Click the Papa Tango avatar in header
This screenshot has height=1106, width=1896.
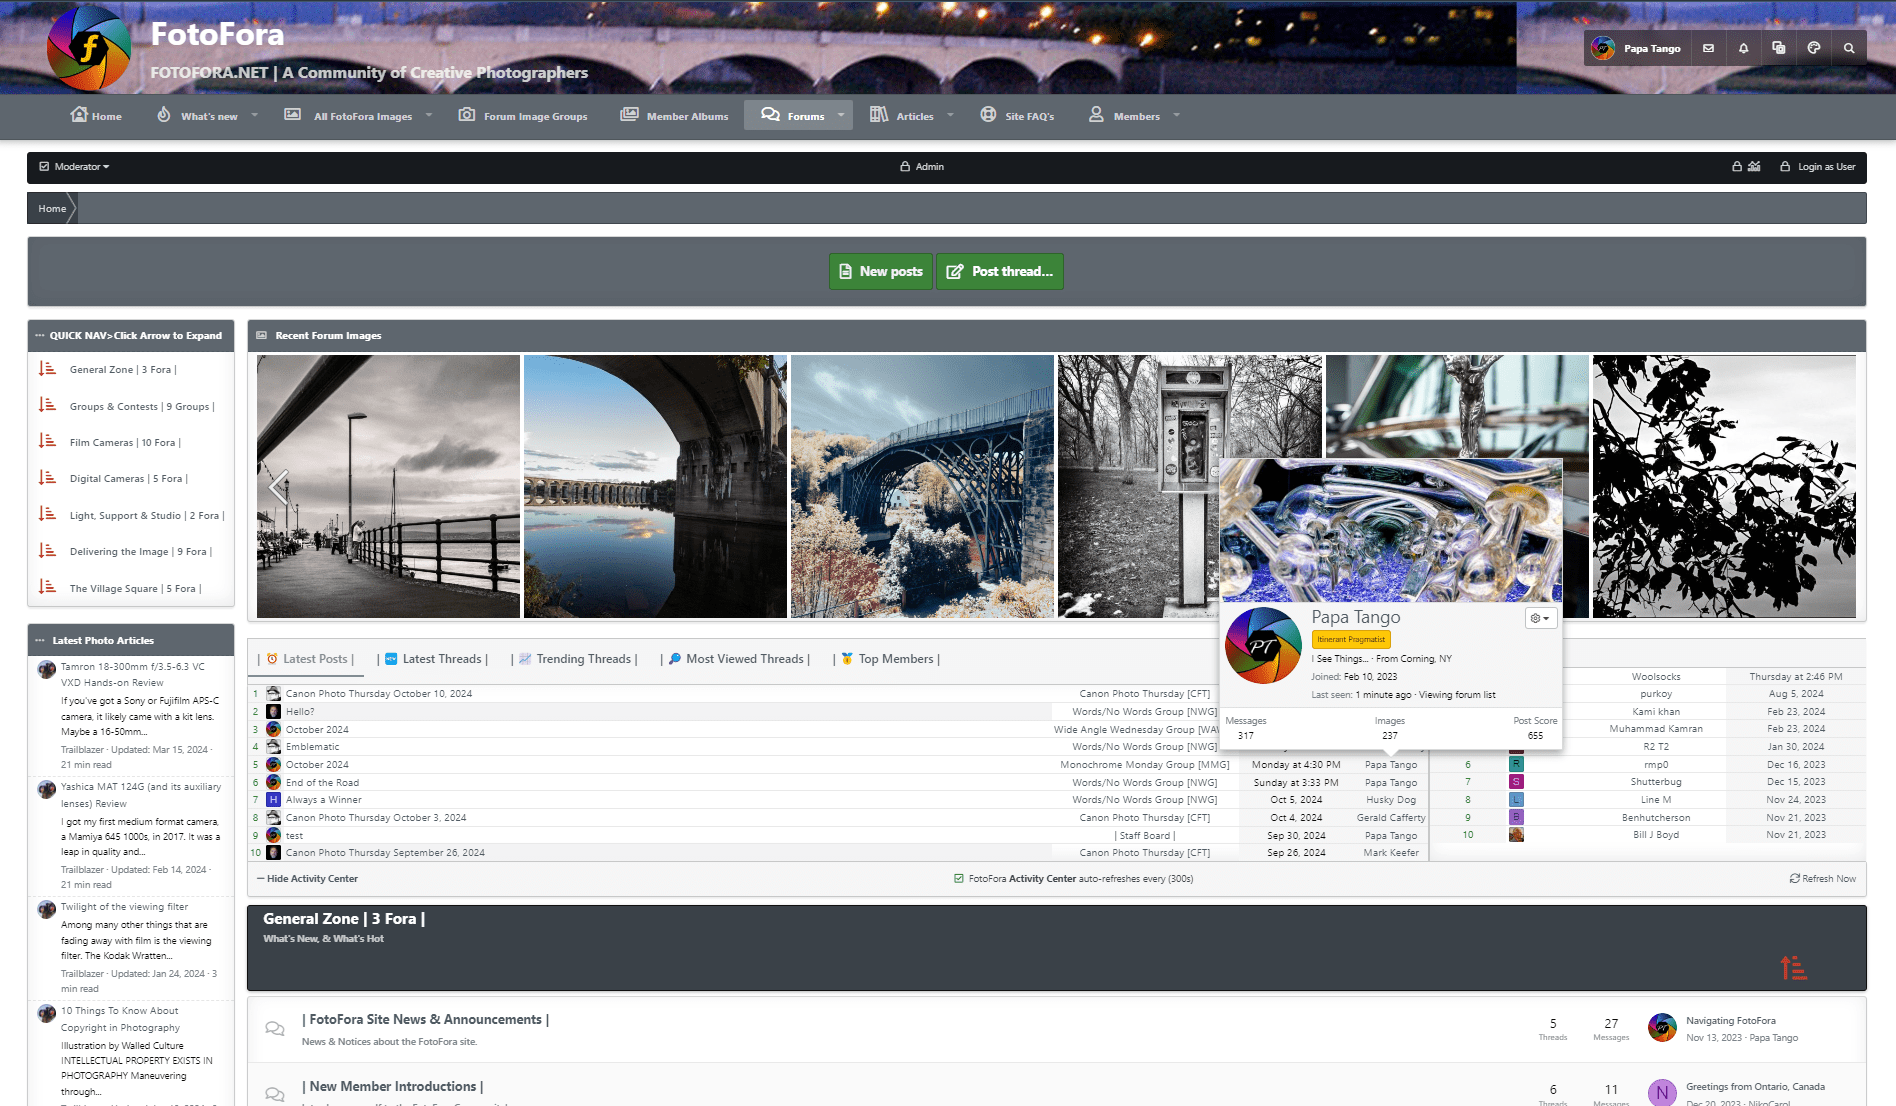[1603, 48]
